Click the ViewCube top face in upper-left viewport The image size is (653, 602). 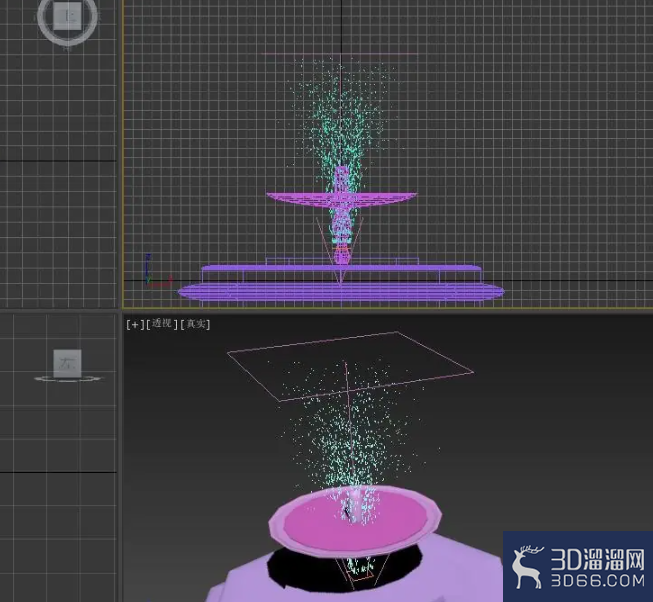(x=67, y=16)
